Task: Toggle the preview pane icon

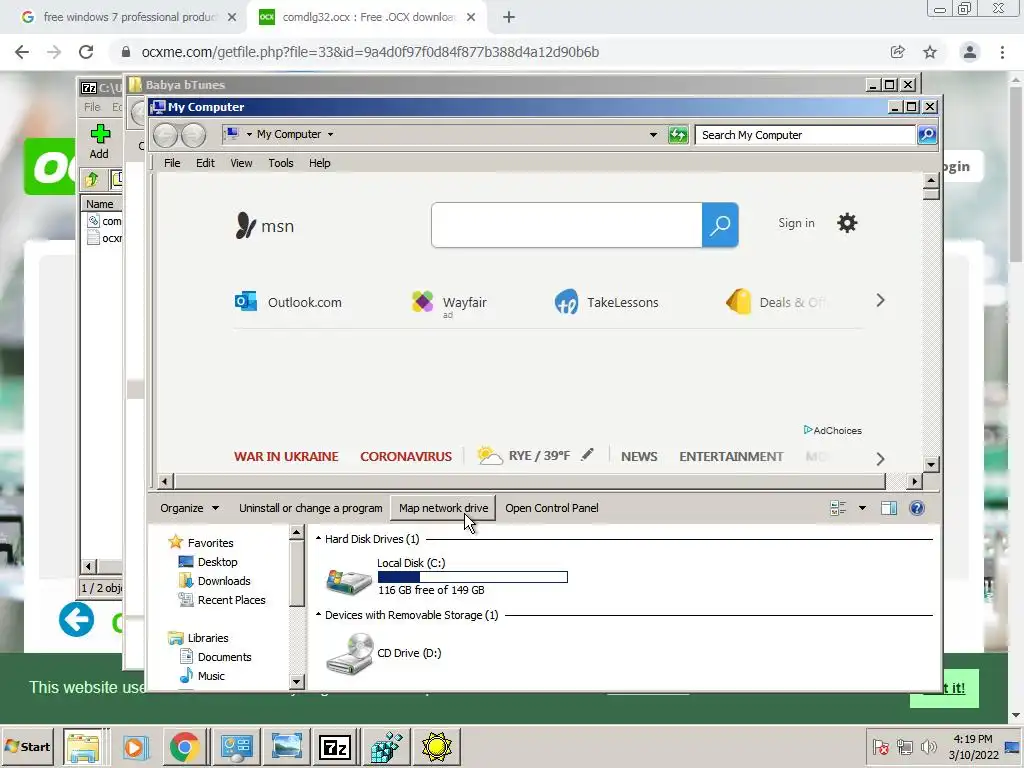Action: coord(889,508)
